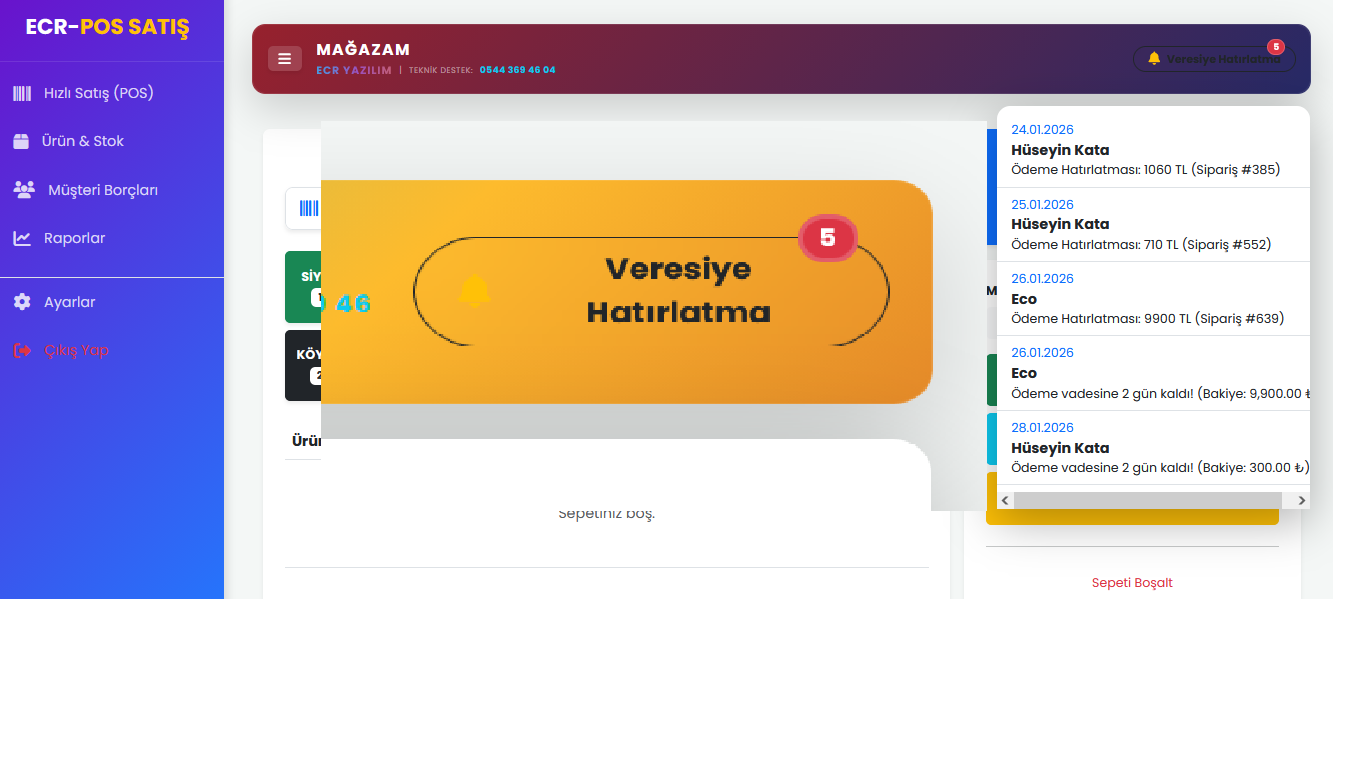Click the box icon beside Ürün & Stok

click(21, 141)
